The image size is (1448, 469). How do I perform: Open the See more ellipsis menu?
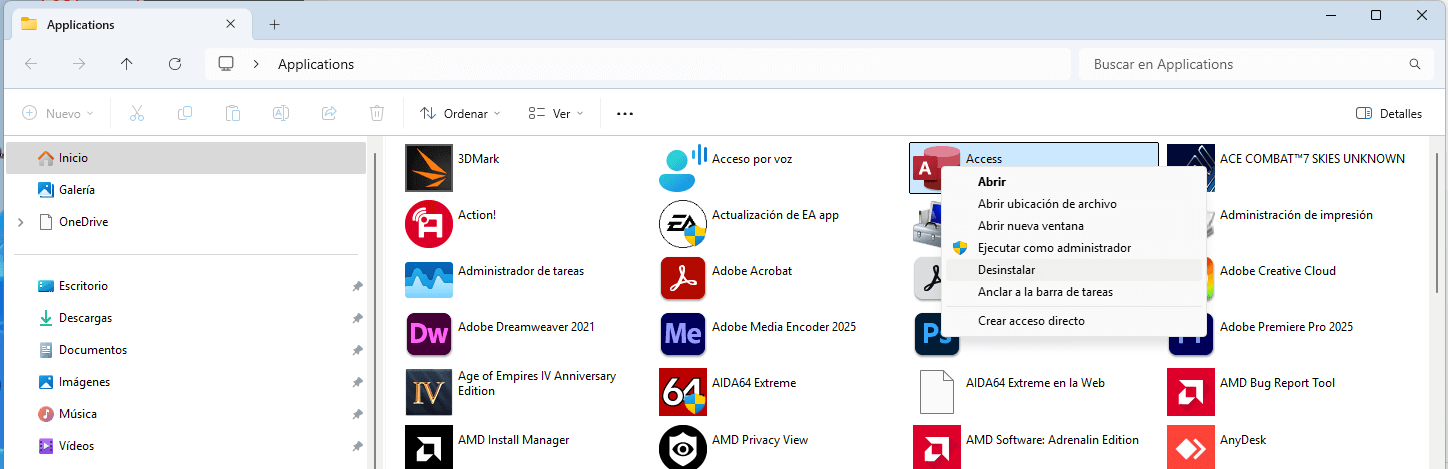click(625, 114)
